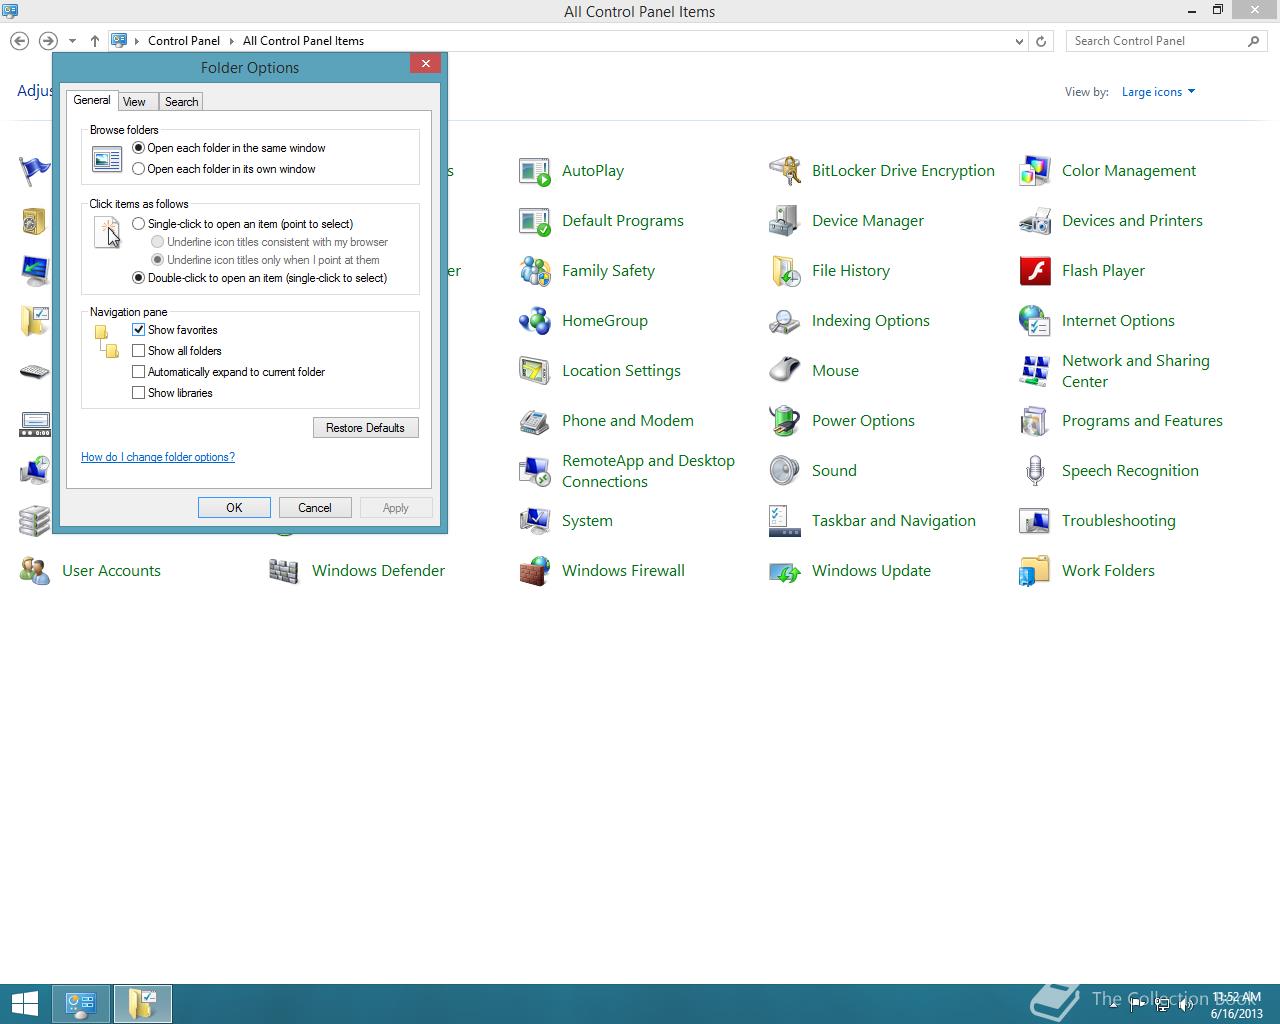Viewport: 1280px width, 1024px height.
Task: Click the Indexing Options icon
Action: tap(785, 321)
